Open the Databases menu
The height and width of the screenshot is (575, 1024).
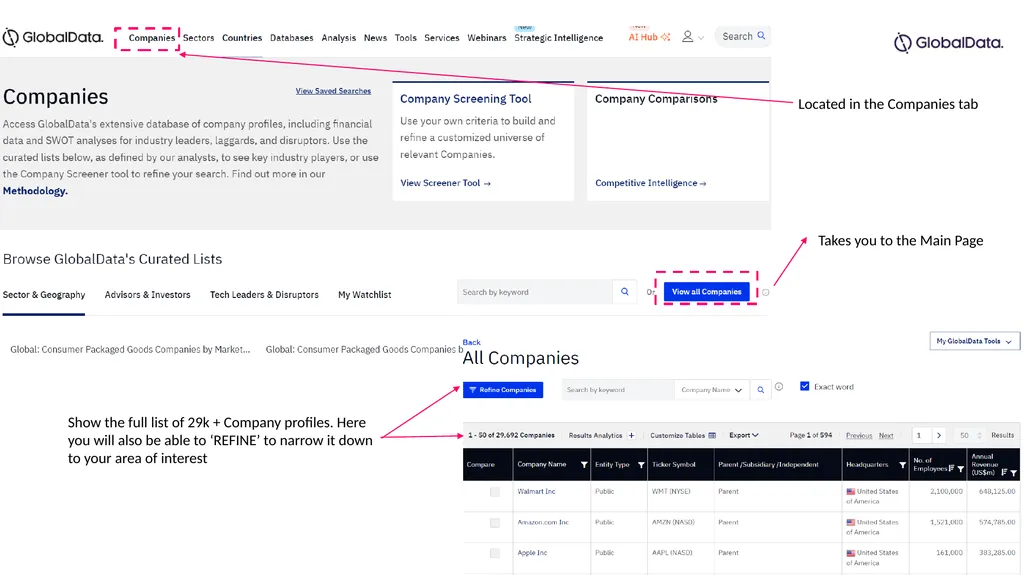tap(291, 38)
